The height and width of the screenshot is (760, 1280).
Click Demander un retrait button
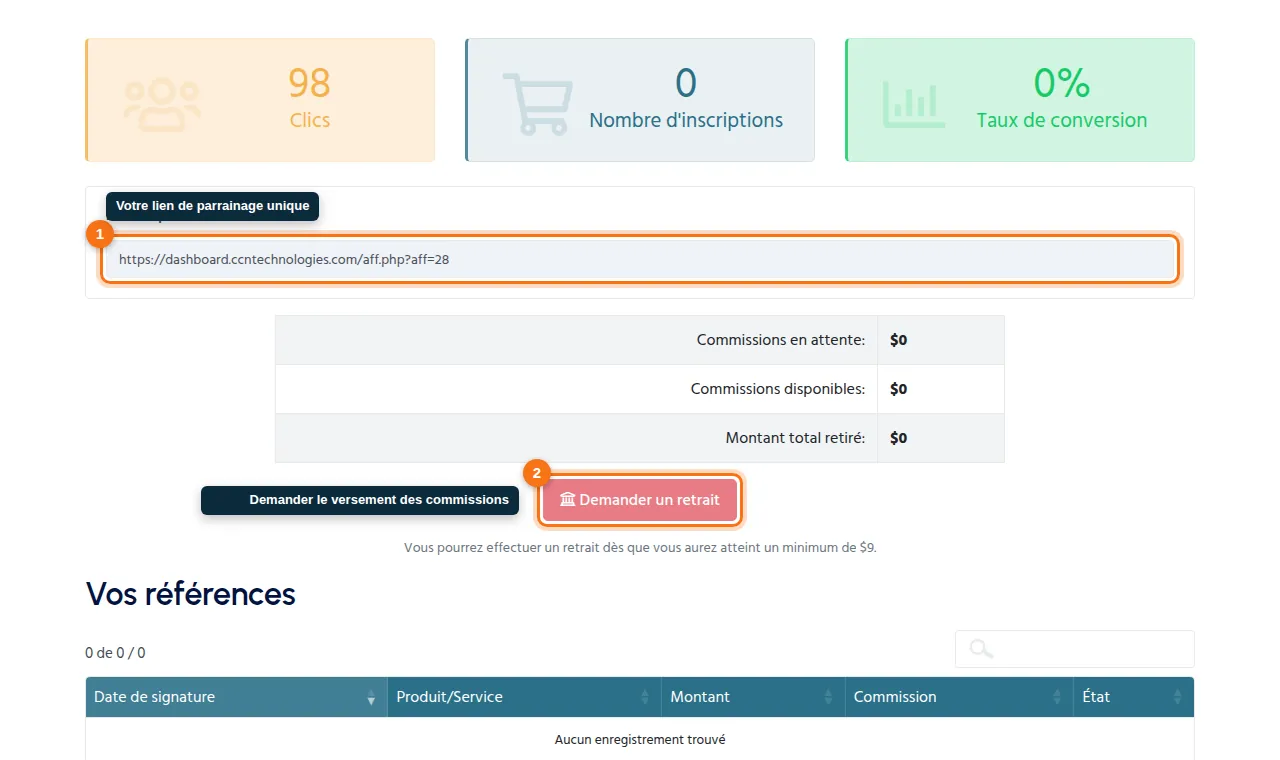pyautogui.click(x=640, y=500)
